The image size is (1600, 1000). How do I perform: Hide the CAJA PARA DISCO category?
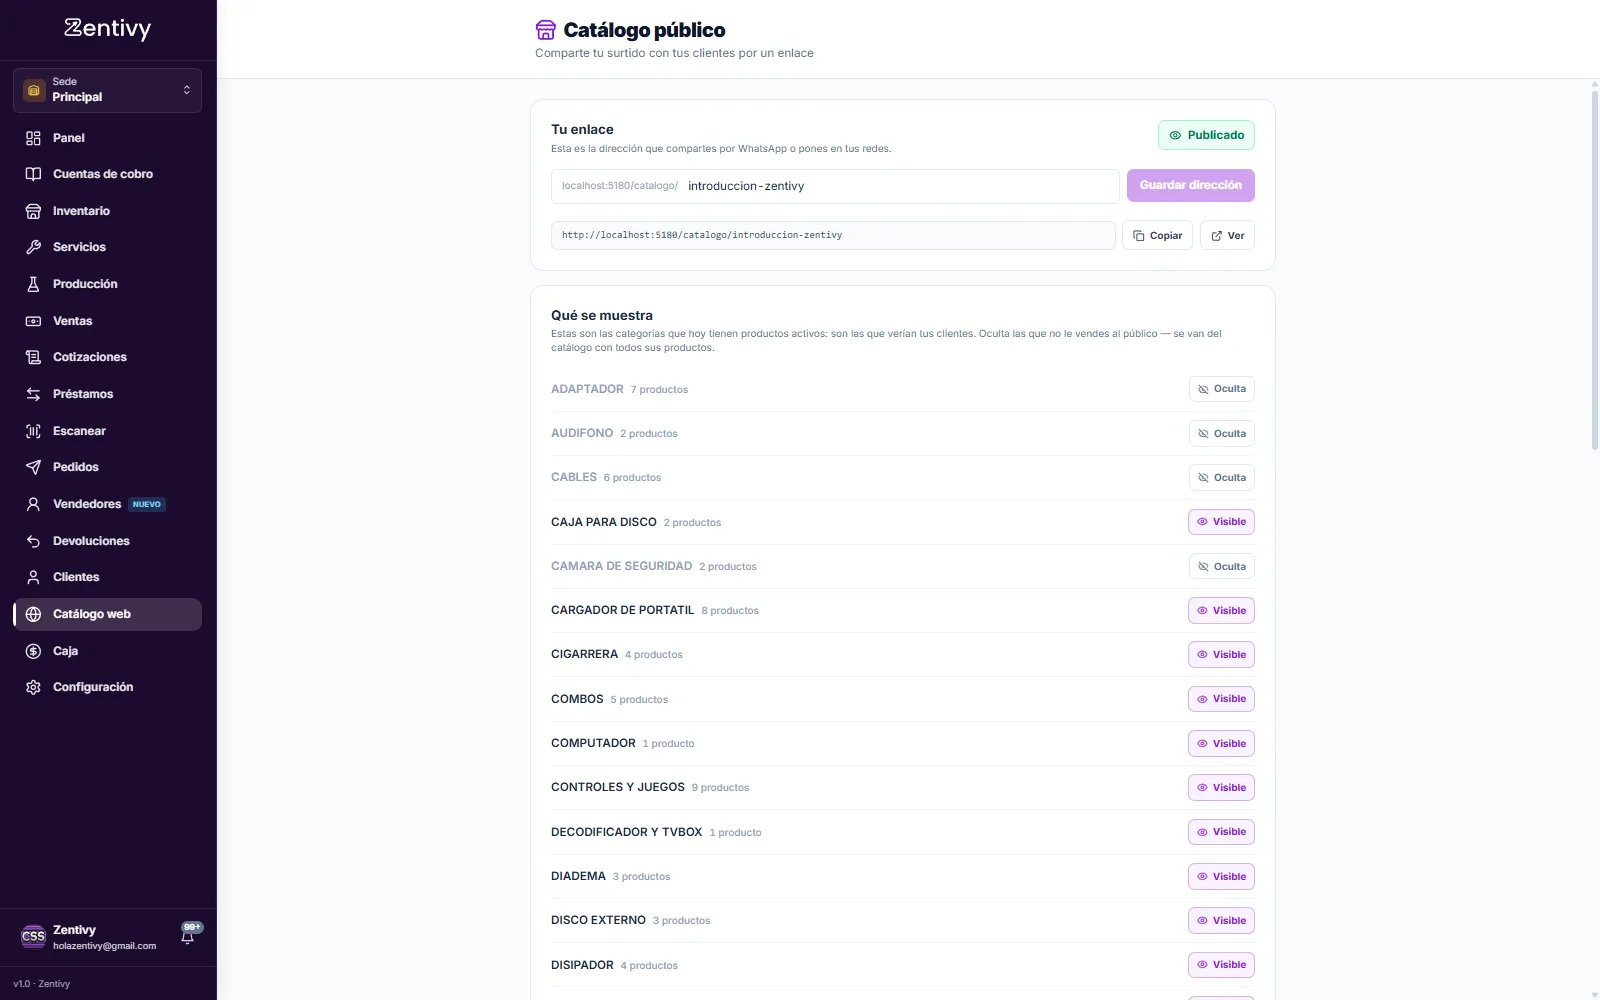pos(1221,522)
